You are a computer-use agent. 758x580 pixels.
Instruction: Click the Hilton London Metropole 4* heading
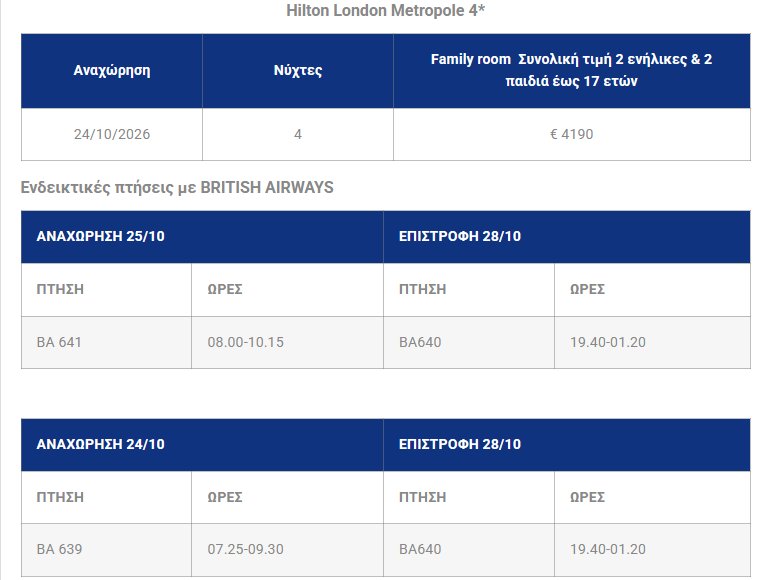[x=385, y=11]
